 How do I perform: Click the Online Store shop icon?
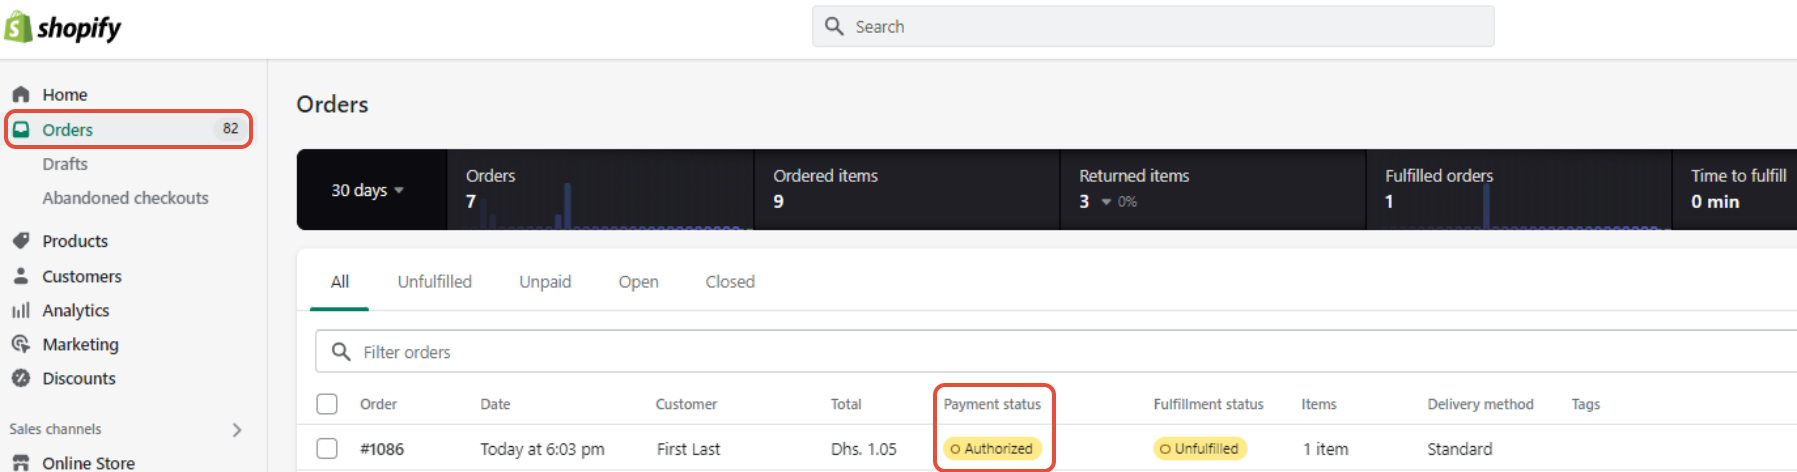pos(21,462)
